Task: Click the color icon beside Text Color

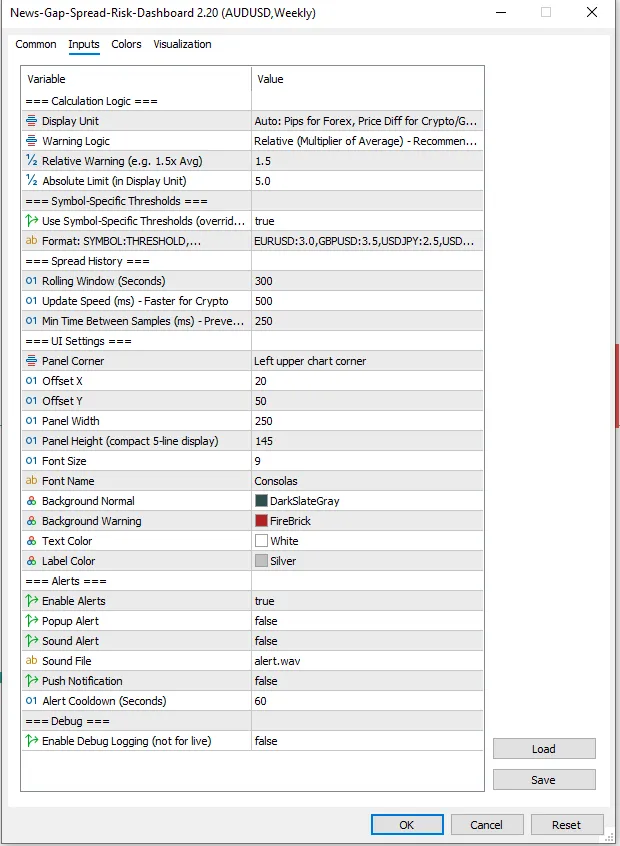Action: coord(31,541)
